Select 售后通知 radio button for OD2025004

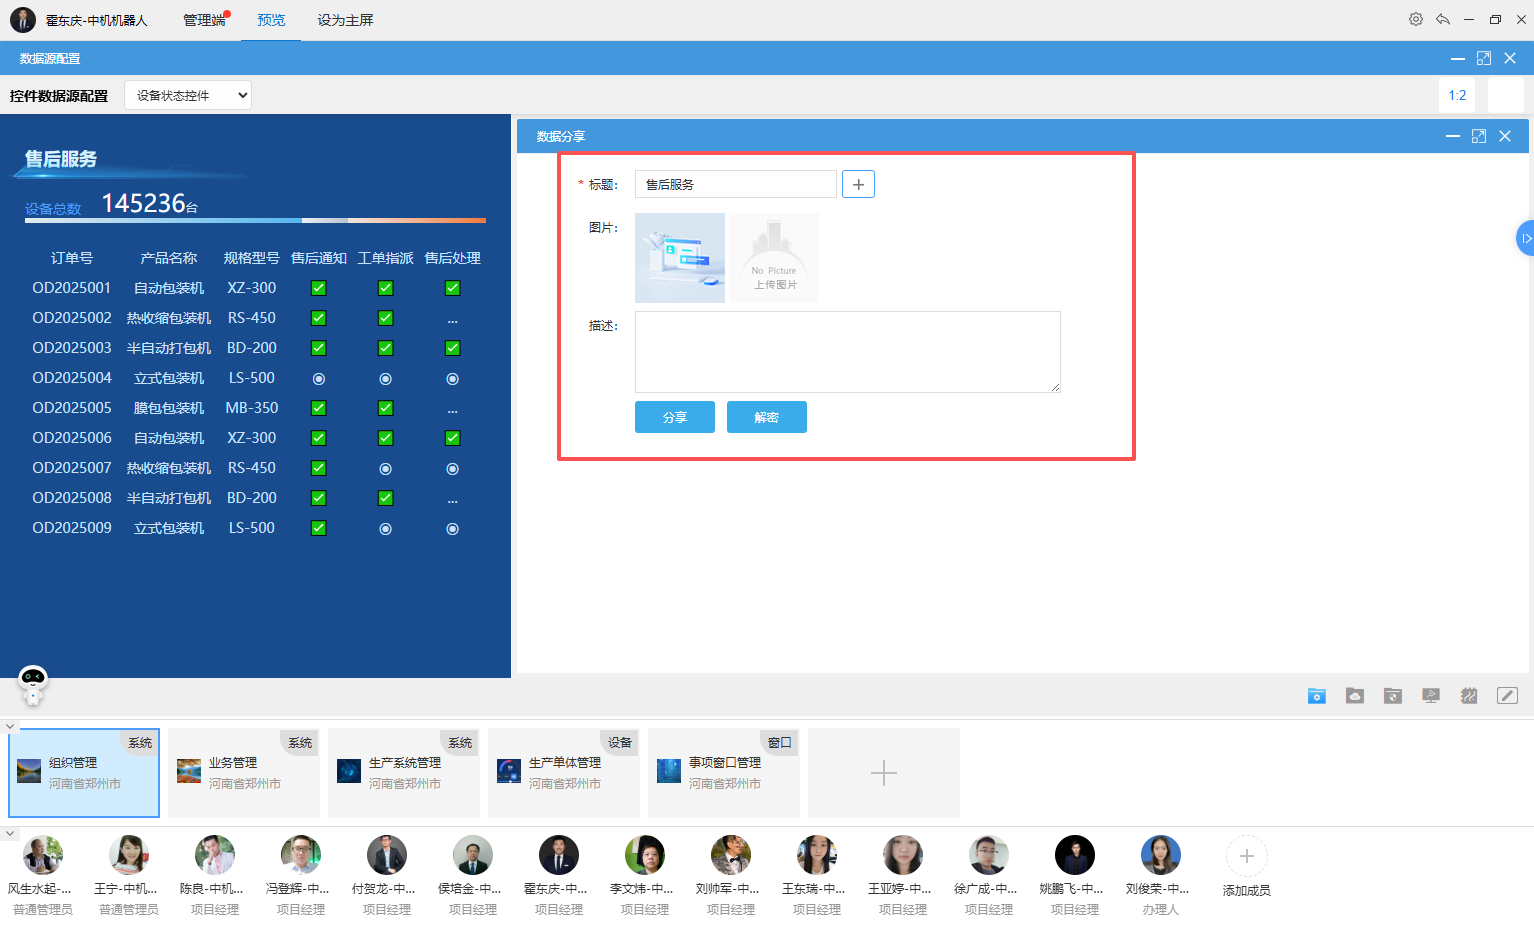pos(318,379)
